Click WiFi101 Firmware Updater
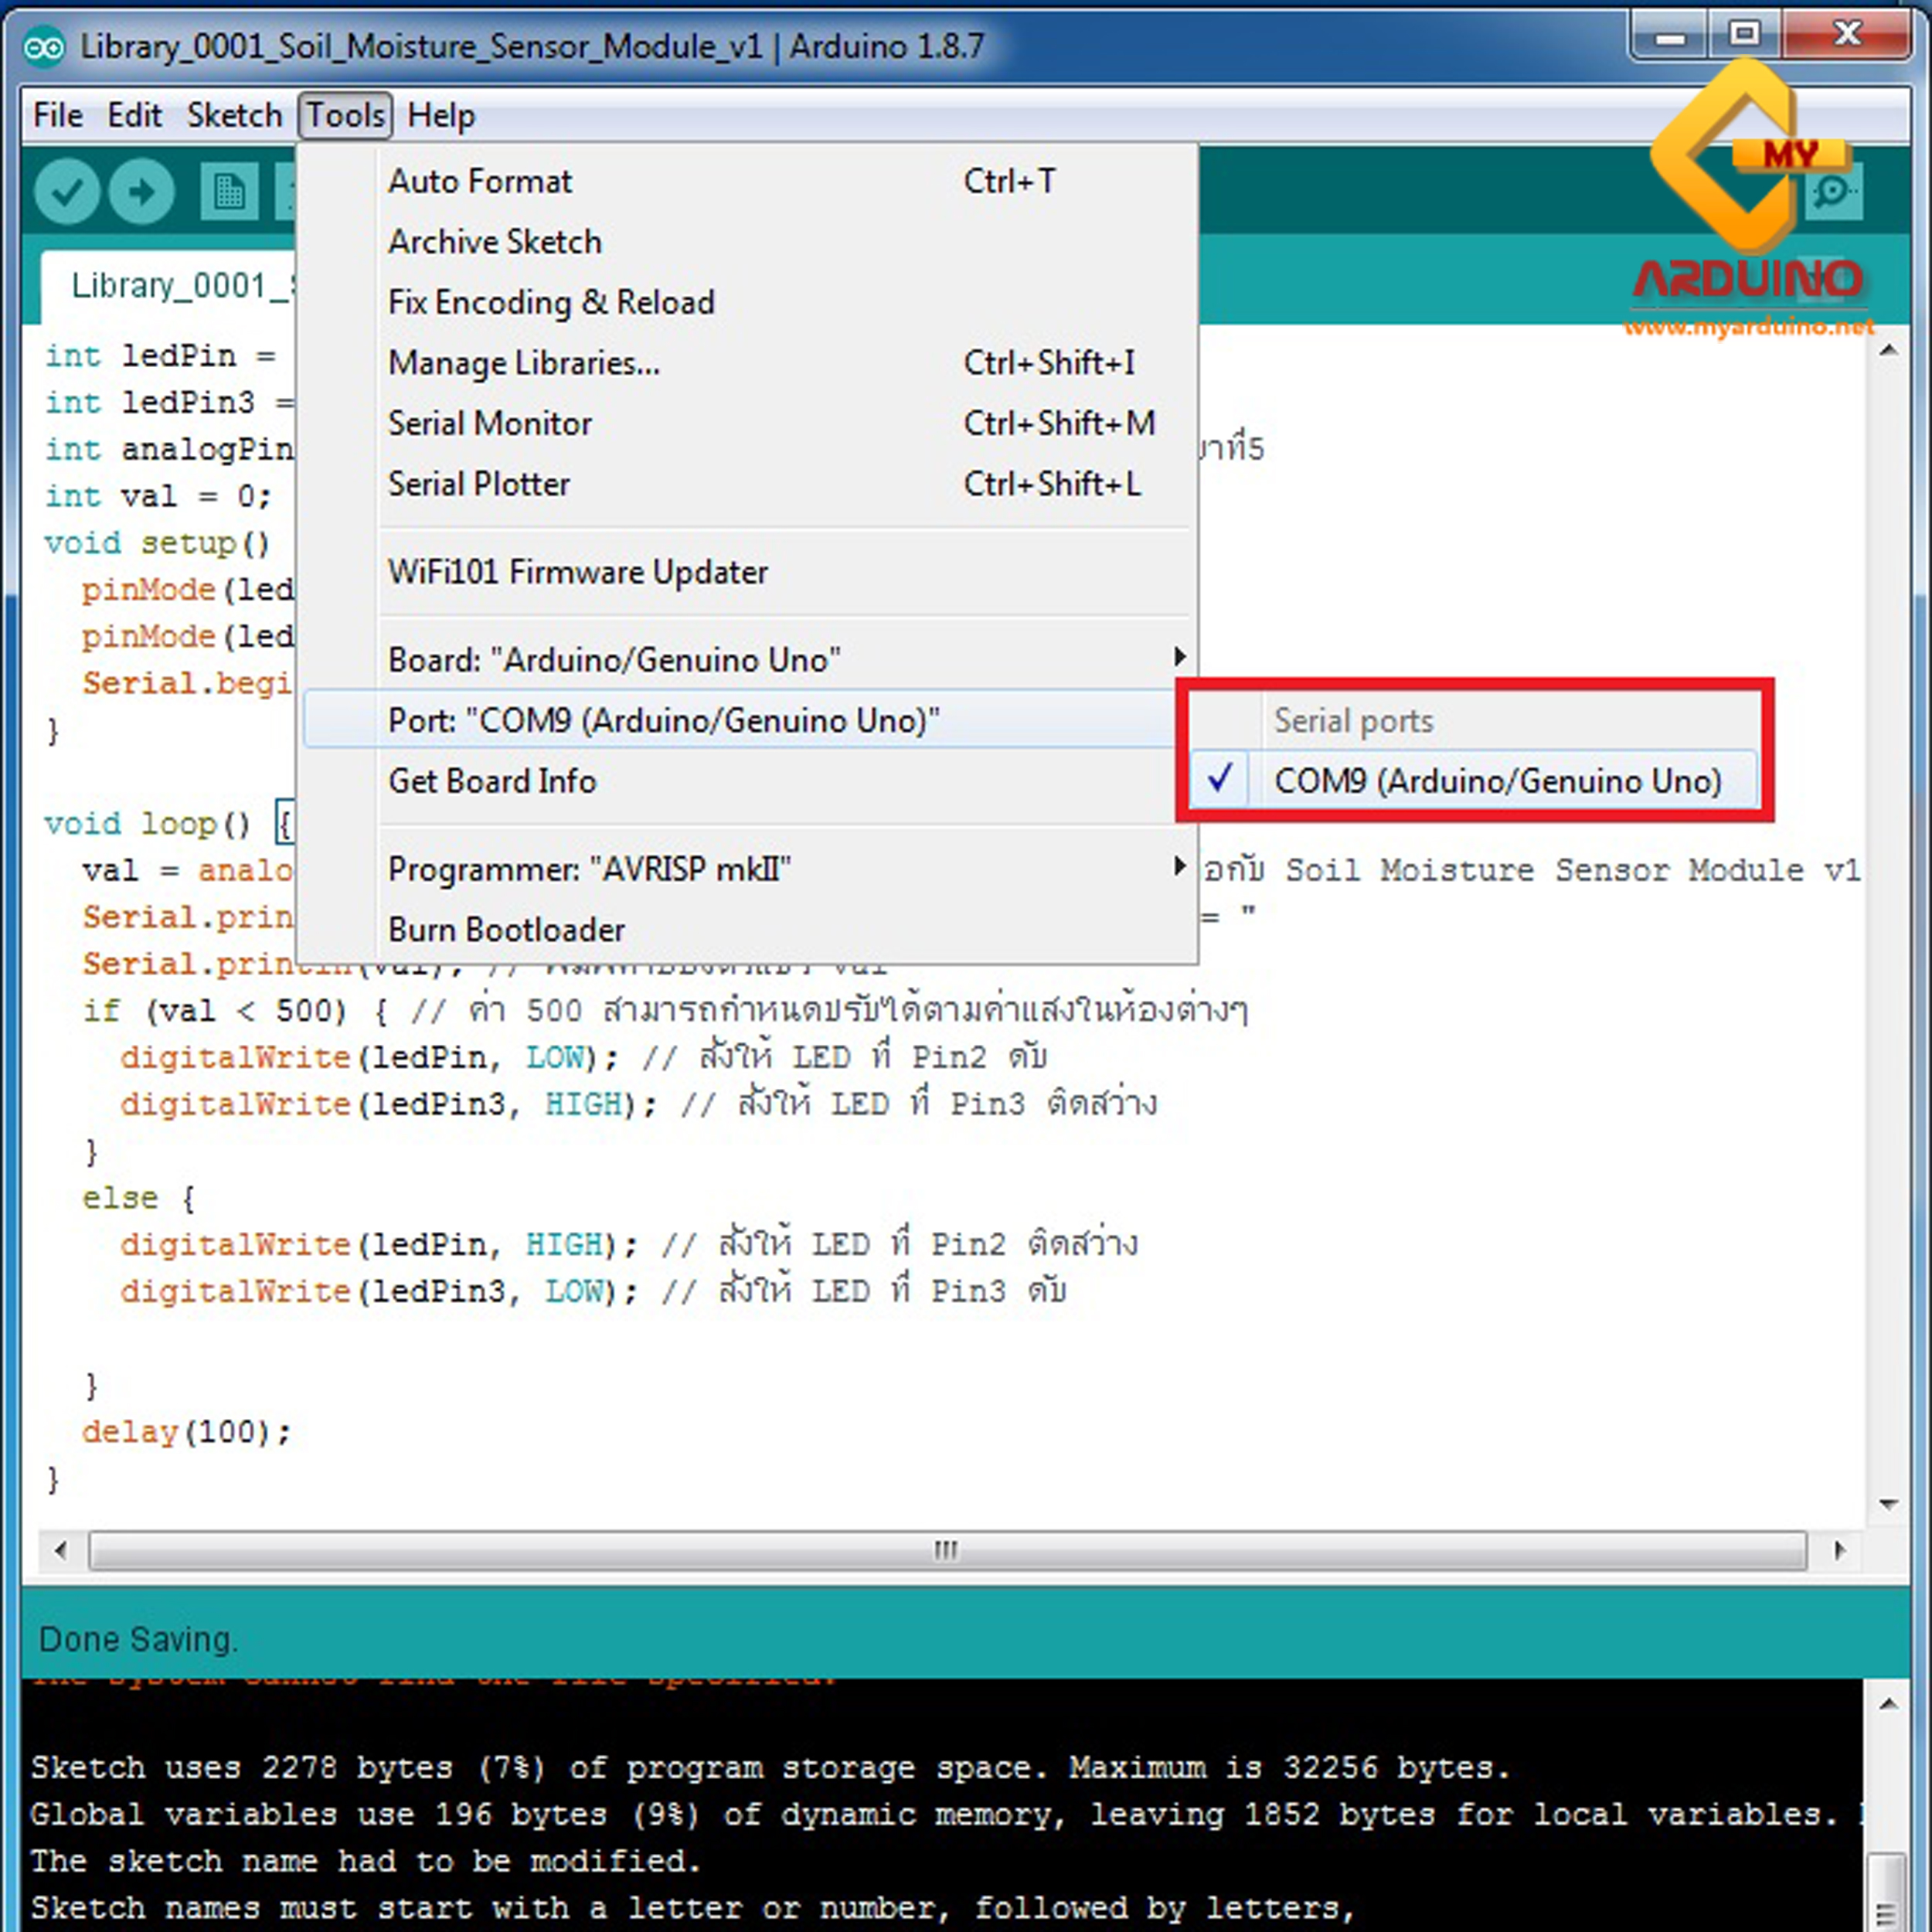 click(577, 572)
